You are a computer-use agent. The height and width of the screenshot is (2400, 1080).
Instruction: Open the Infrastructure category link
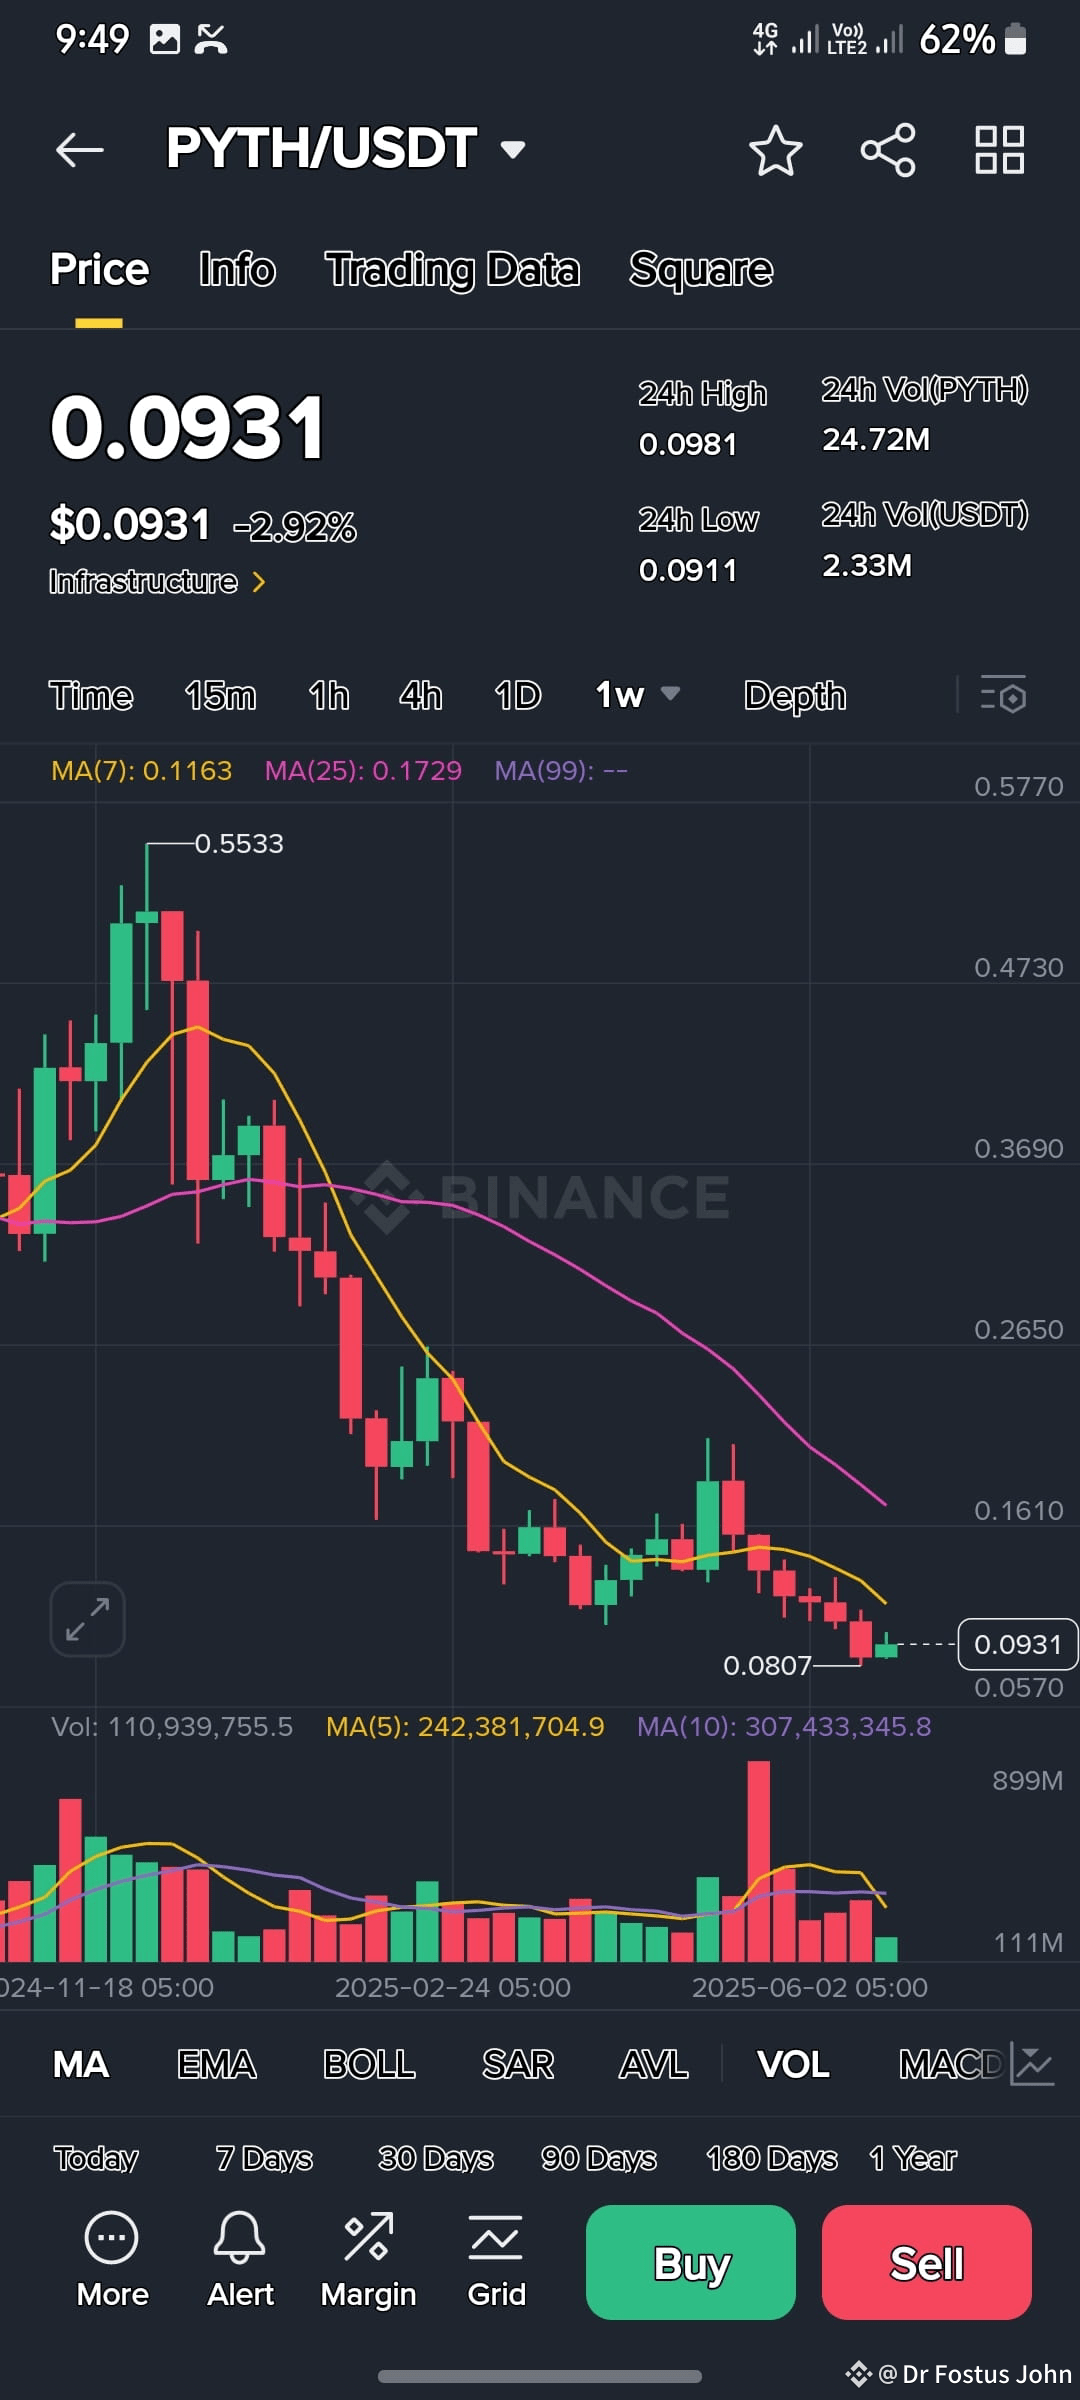point(157,581)
